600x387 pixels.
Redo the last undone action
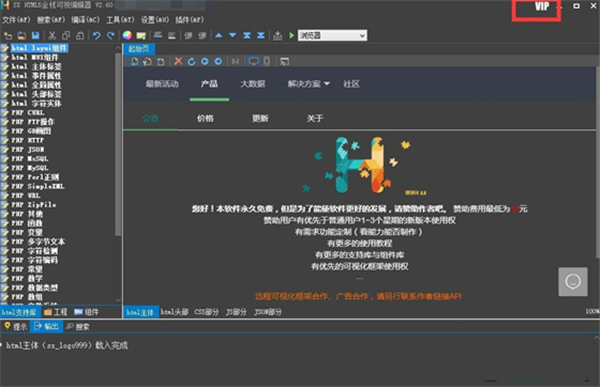tap(111, 36)
